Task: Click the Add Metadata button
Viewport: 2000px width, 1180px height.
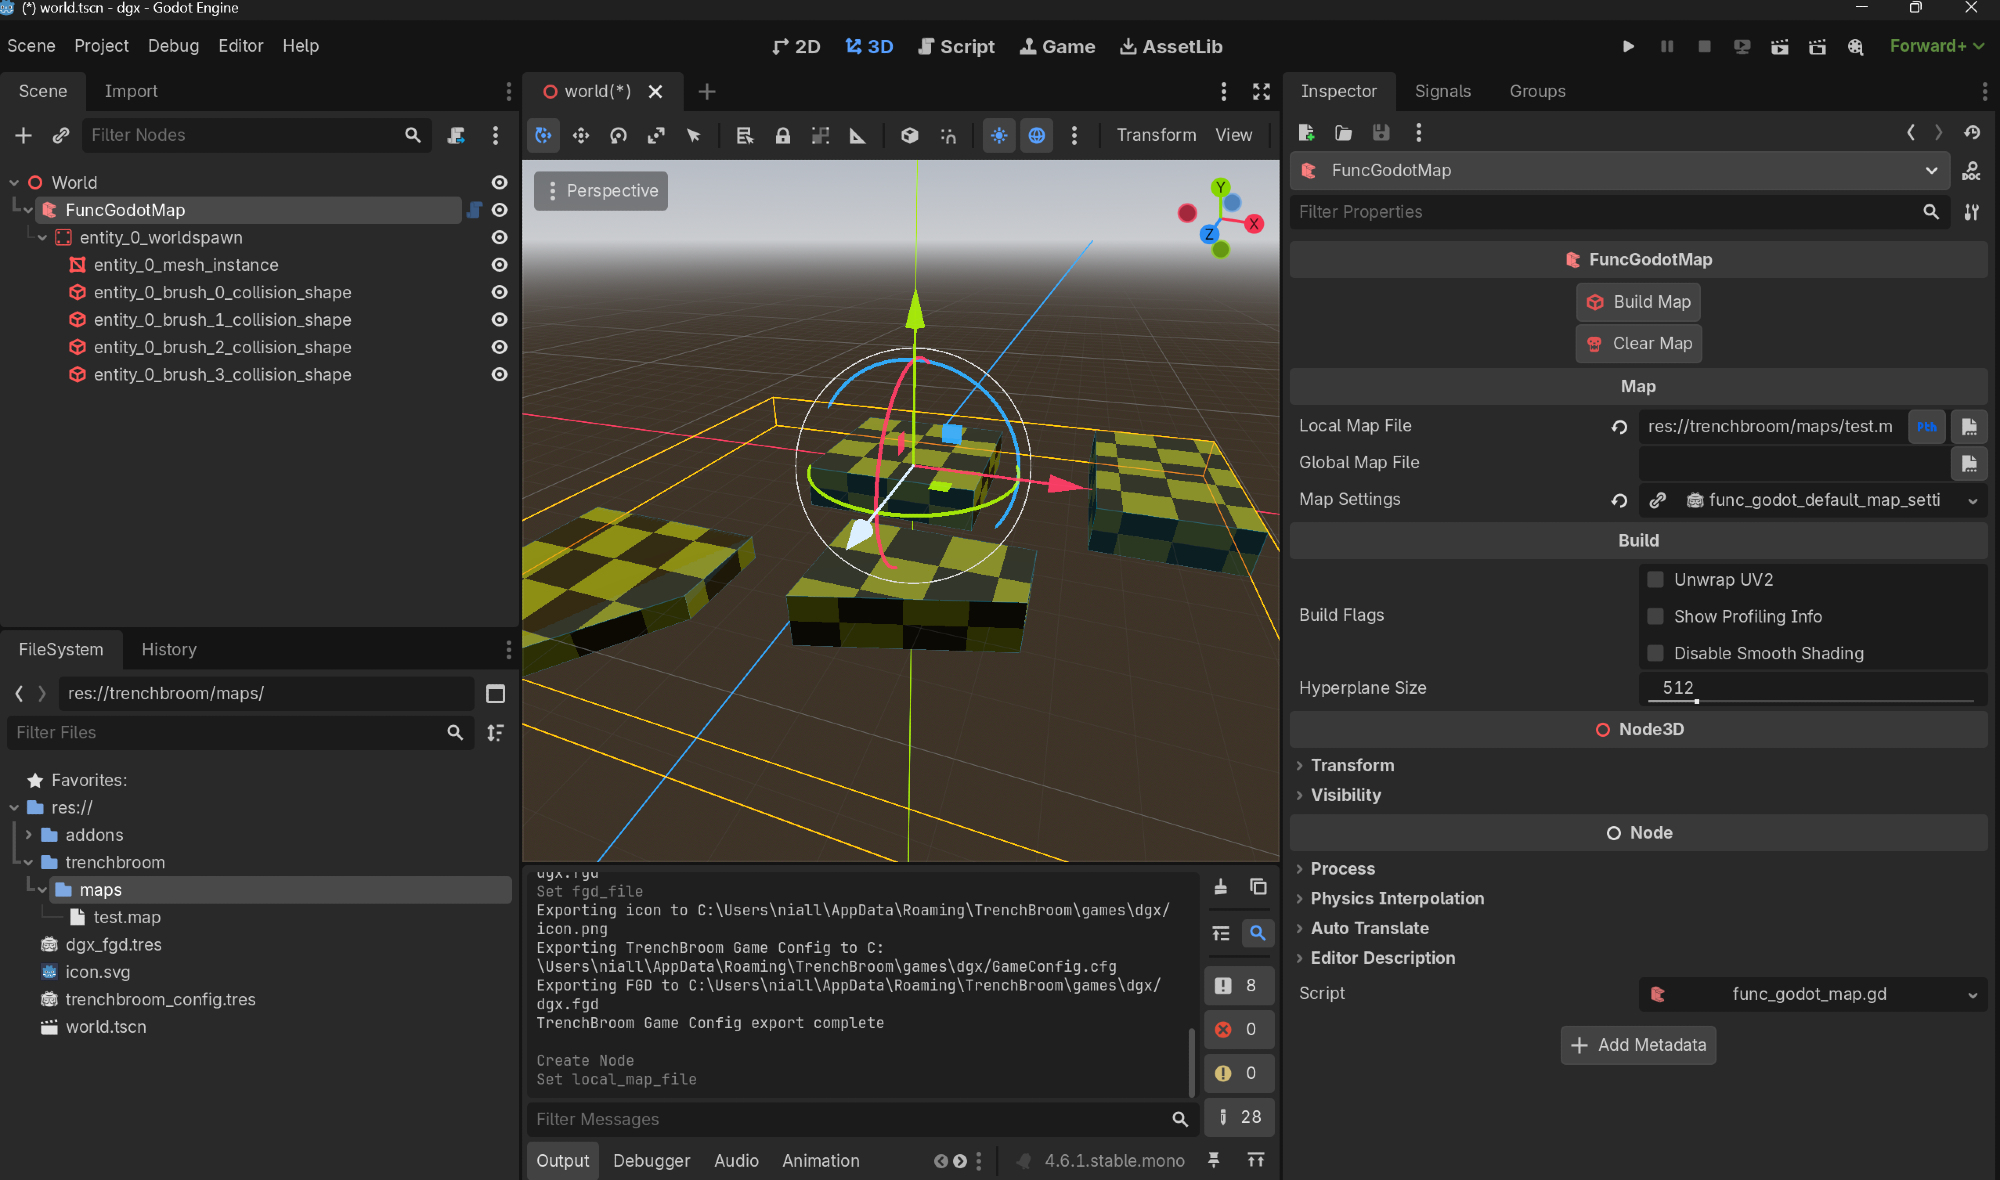Action: pyautogui.click(x=1638, y=1045)
